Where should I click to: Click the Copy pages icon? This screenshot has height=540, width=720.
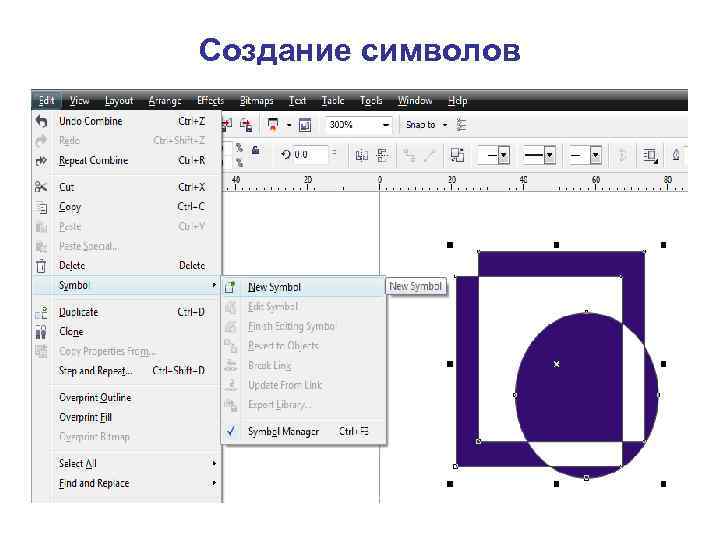(41, 207)
